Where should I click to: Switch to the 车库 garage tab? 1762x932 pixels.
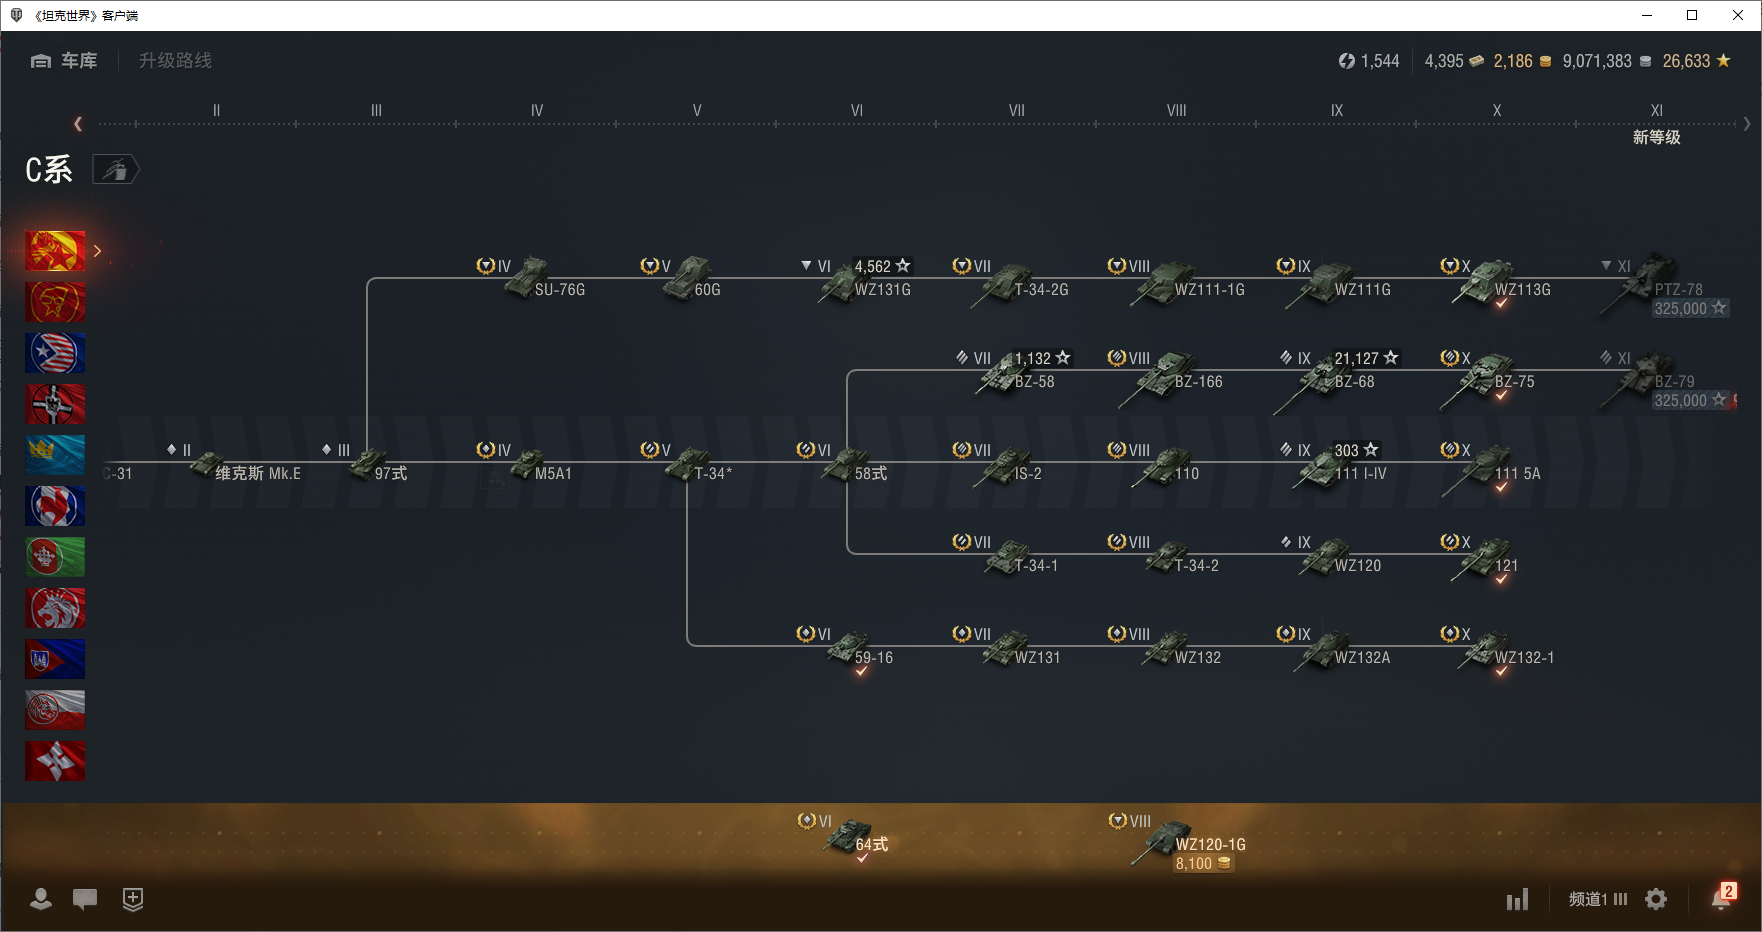(x=65, y=61)
